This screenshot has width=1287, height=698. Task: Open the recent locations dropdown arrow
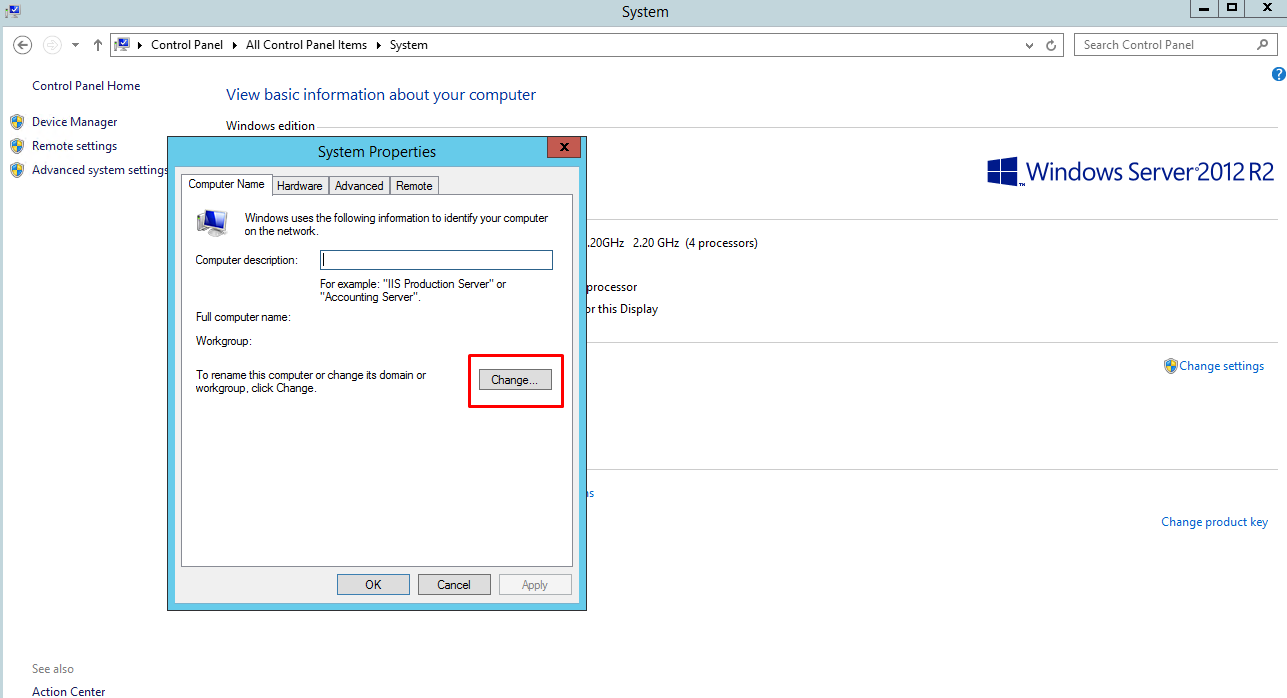[75, 45]
